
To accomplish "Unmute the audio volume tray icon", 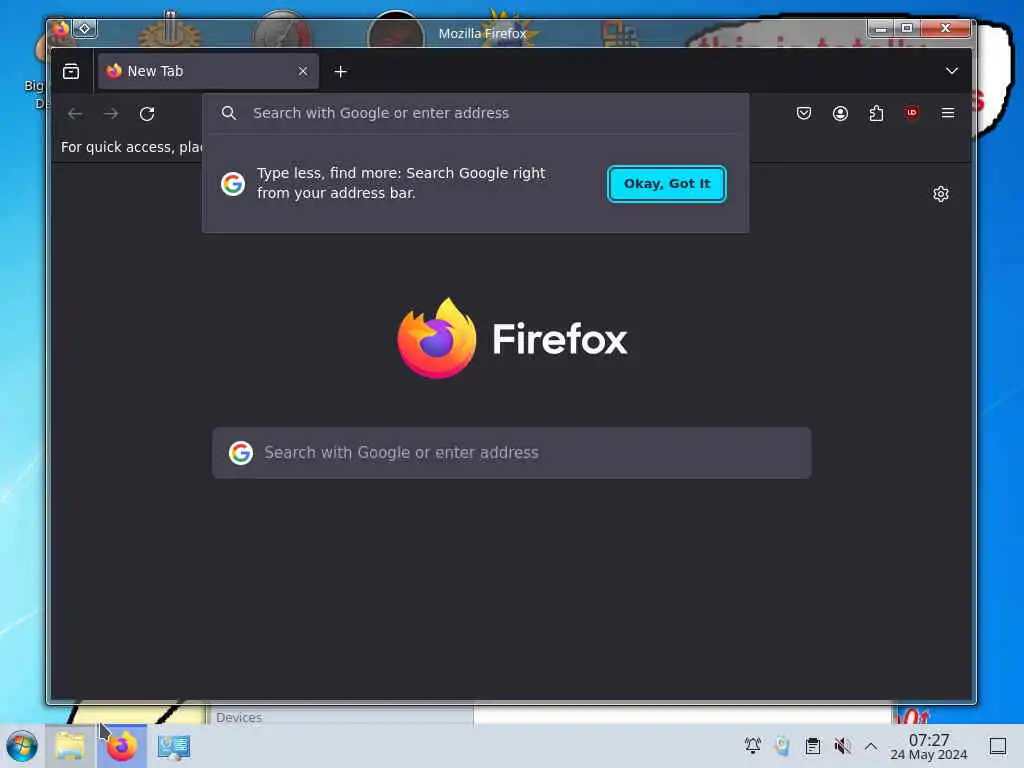I will click(842, 746).
